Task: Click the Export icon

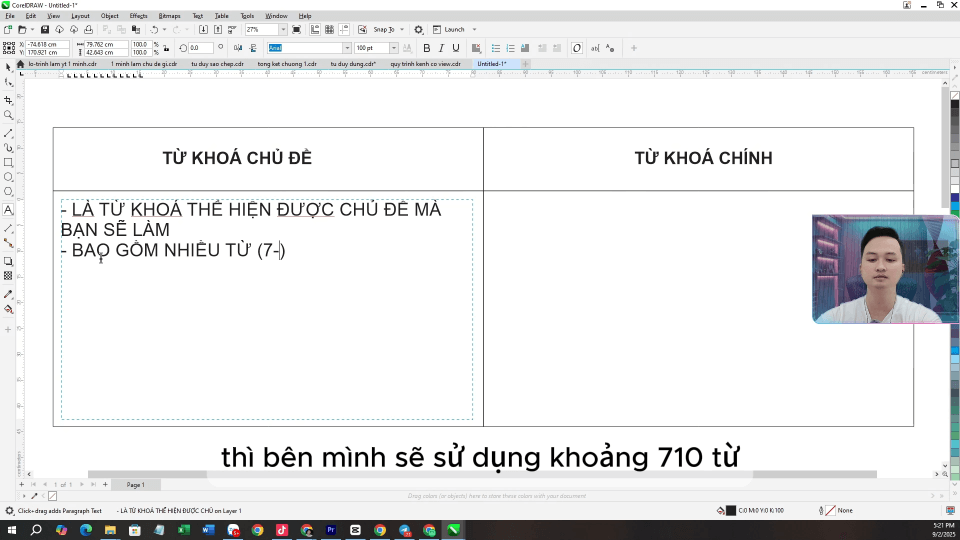Action: click(x=217, y=29)
